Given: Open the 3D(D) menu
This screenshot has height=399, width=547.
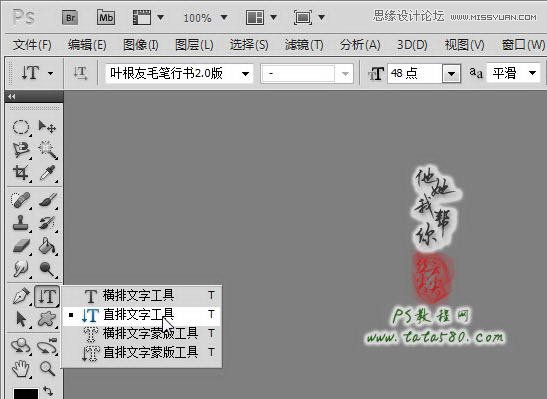Looking at the screenshot, I should [412, 45].
